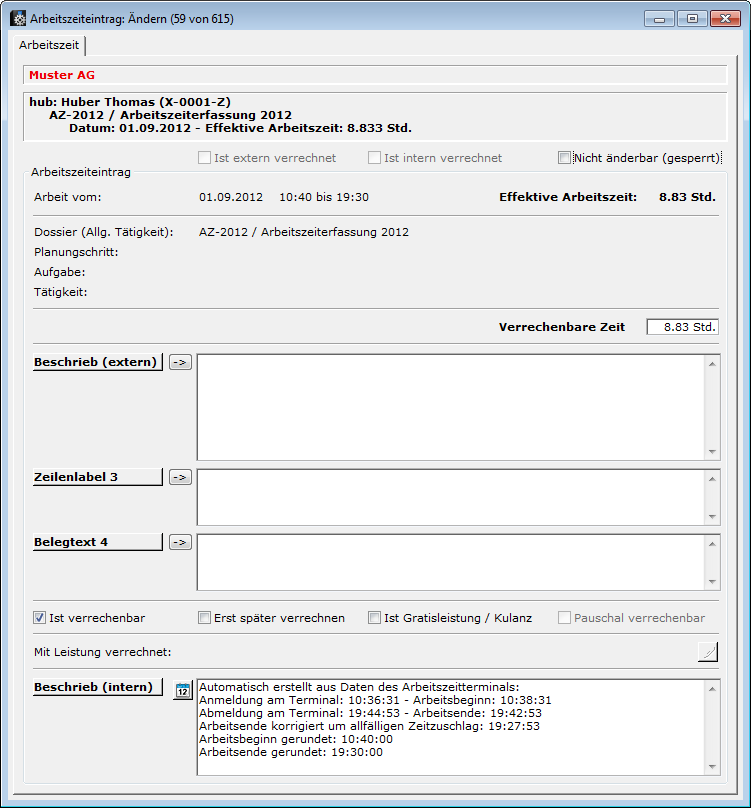Click the application icon in the title bar
The height and width of the screenshot is (808, 751).
pos(17,19)
